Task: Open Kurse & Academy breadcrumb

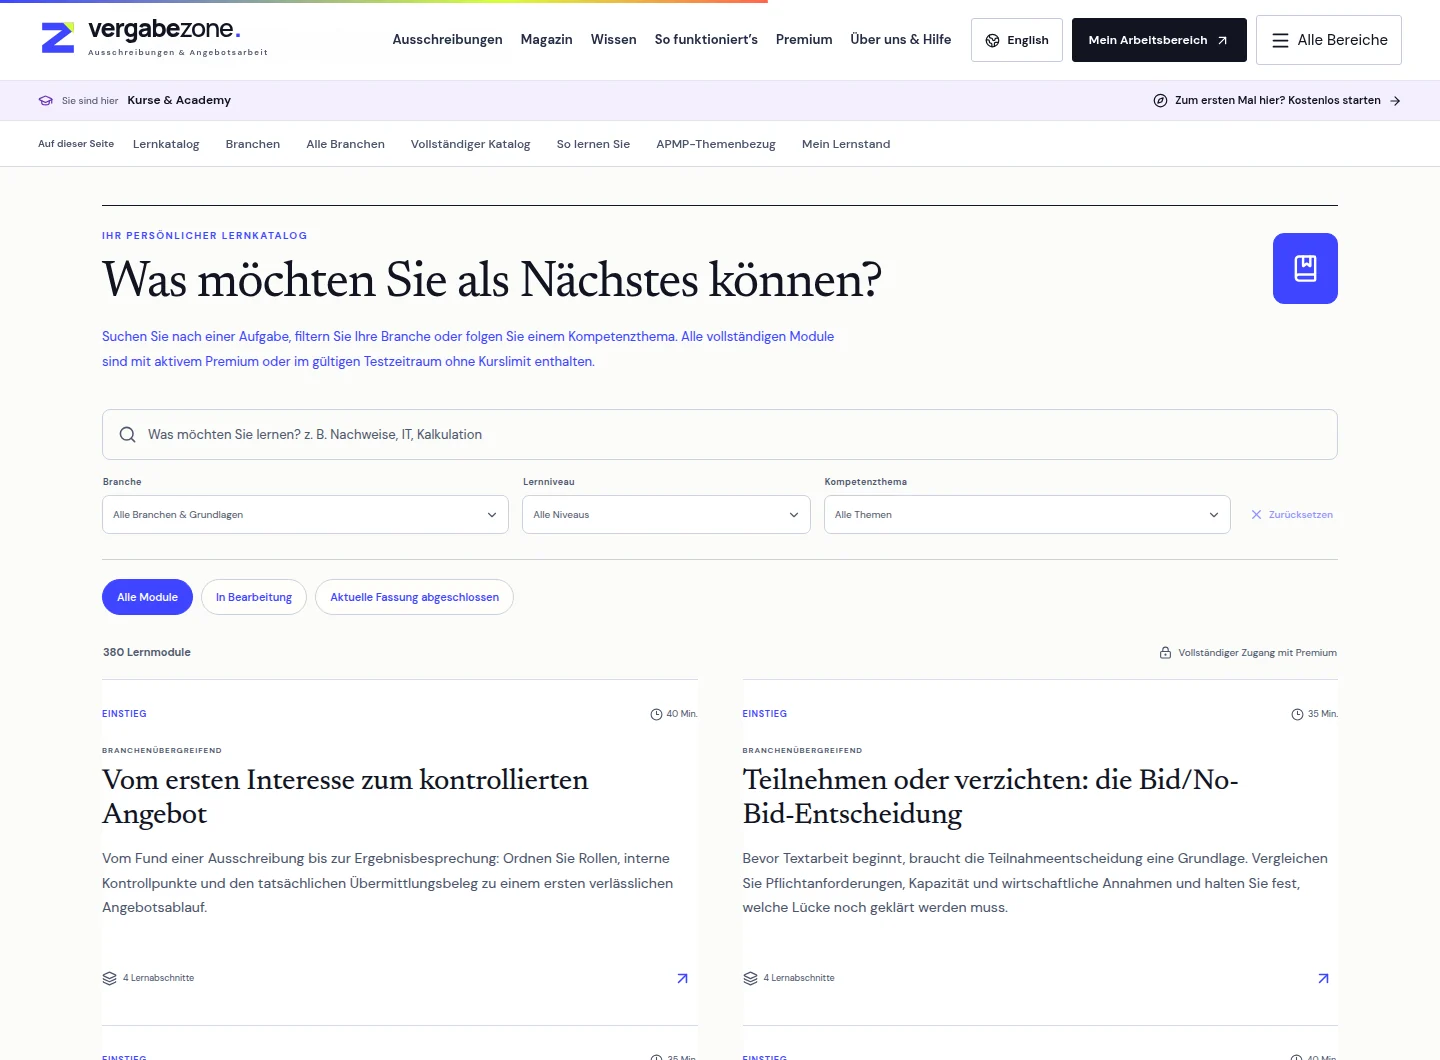Action: coord(179,100)
